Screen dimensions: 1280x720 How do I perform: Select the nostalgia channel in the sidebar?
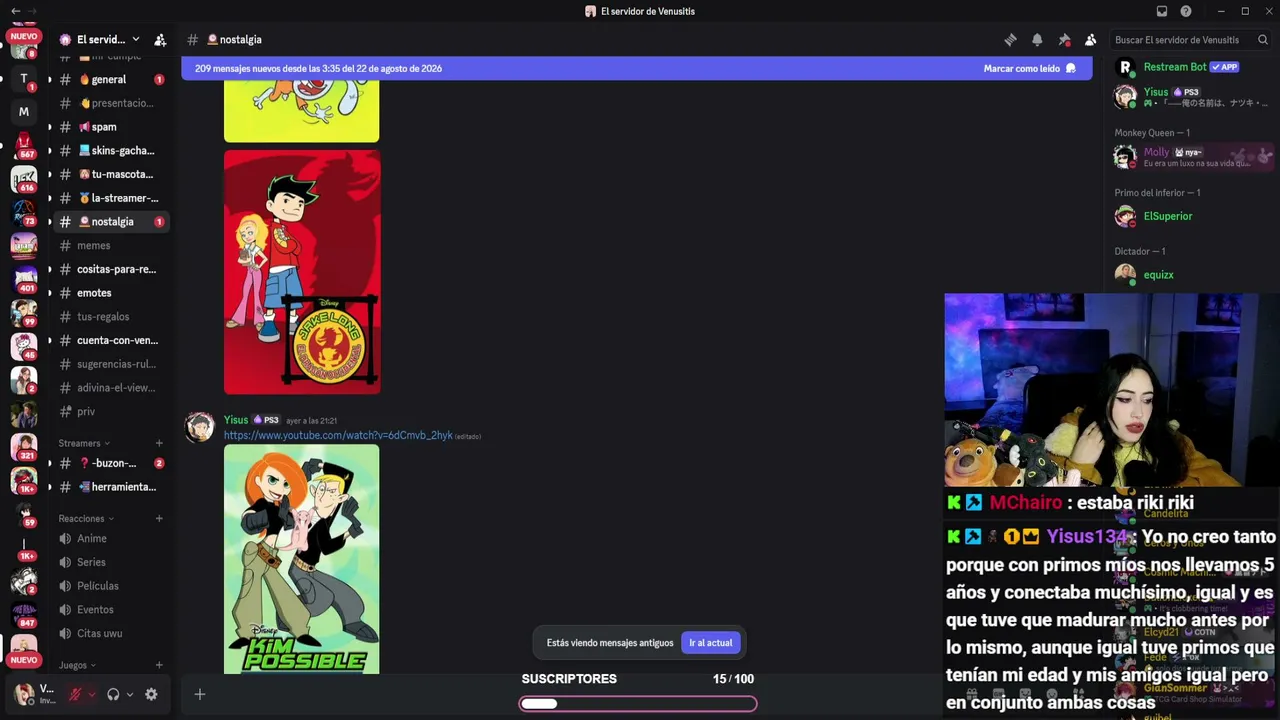(x=111, y=222)
